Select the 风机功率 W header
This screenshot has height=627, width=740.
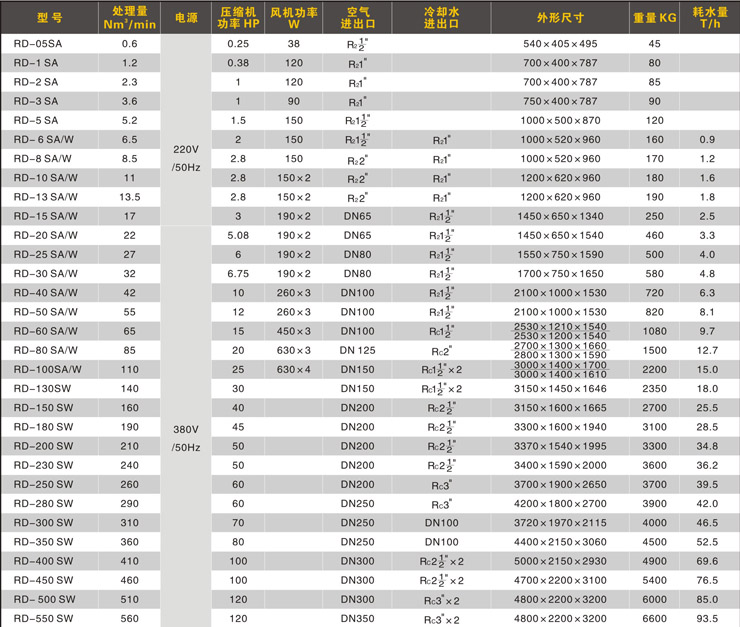(294, 18)
